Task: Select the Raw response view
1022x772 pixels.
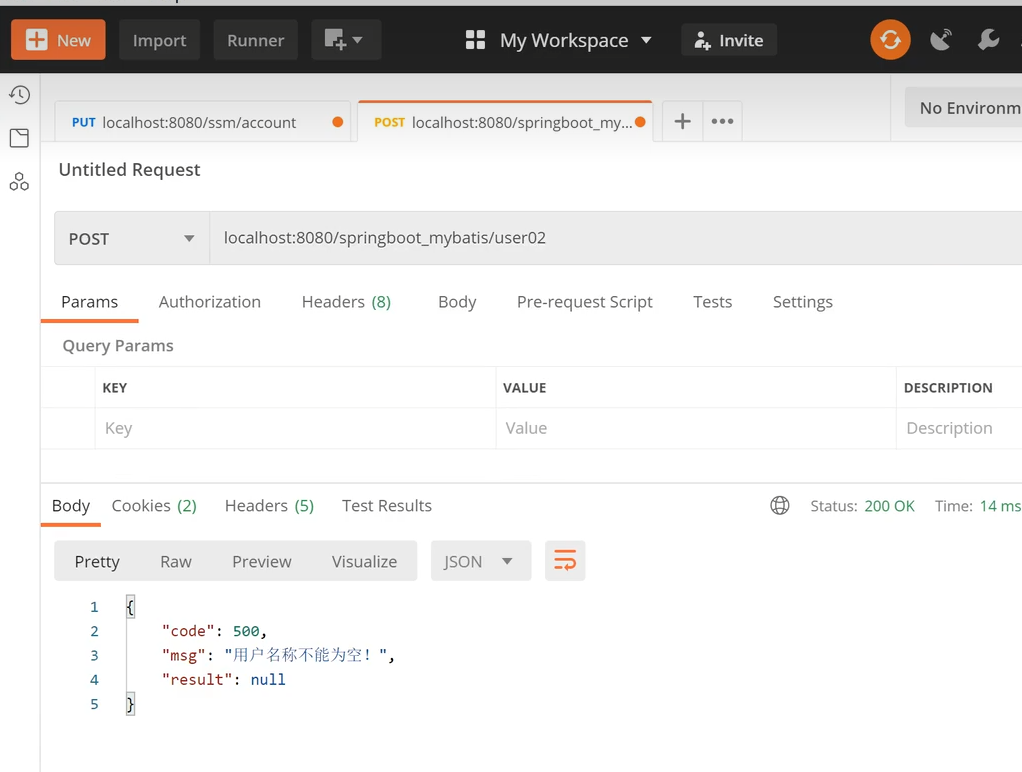Action: coord(176,561)
